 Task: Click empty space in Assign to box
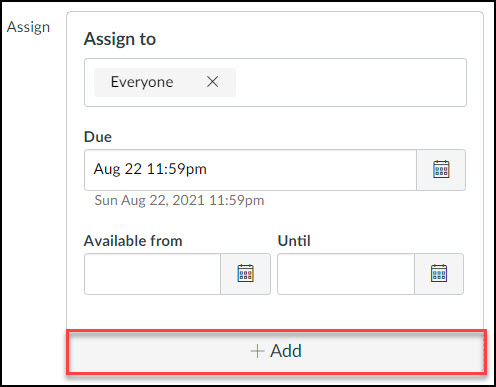pos(350,82)
